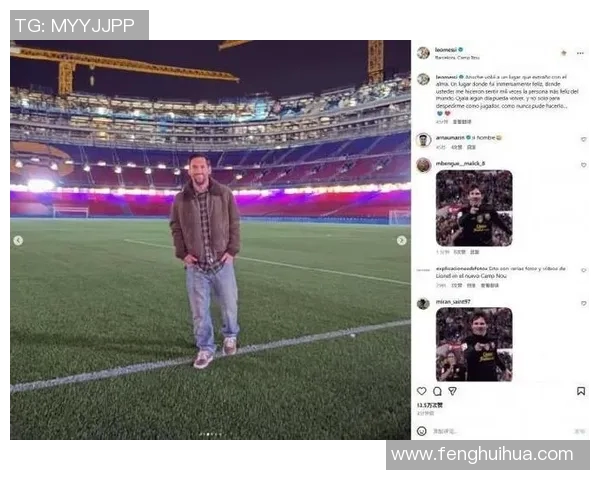Viewport: 600px width, 480px height.
Task: Save post with the bookmark icon
Action: (581, 391)
